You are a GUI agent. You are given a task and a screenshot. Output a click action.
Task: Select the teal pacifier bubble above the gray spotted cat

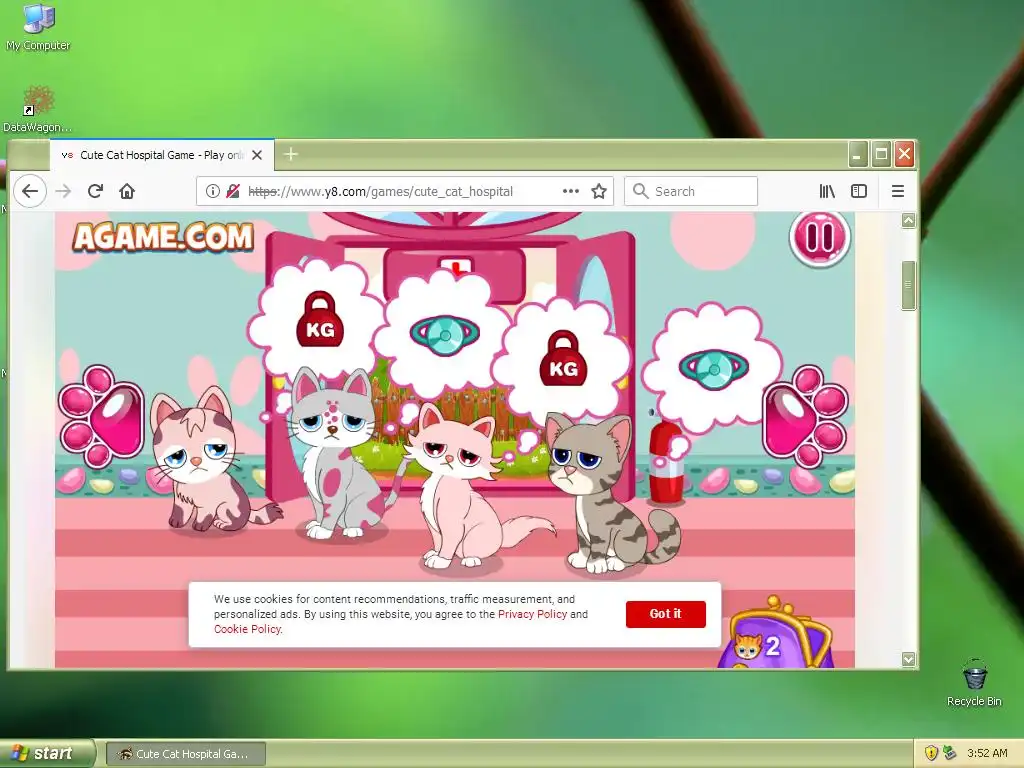tap(445, 335)
